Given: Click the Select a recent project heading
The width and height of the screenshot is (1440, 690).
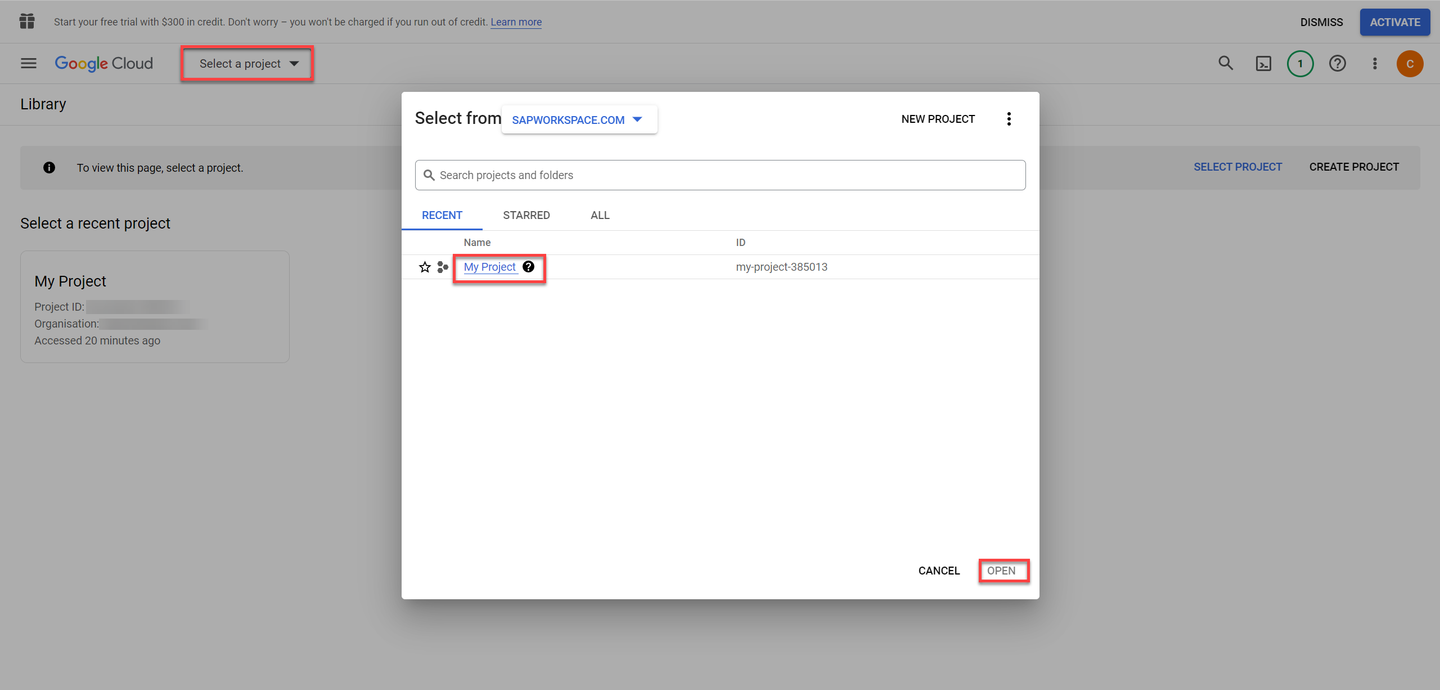Looking at the screenshot, I should [x=95, y=223].
